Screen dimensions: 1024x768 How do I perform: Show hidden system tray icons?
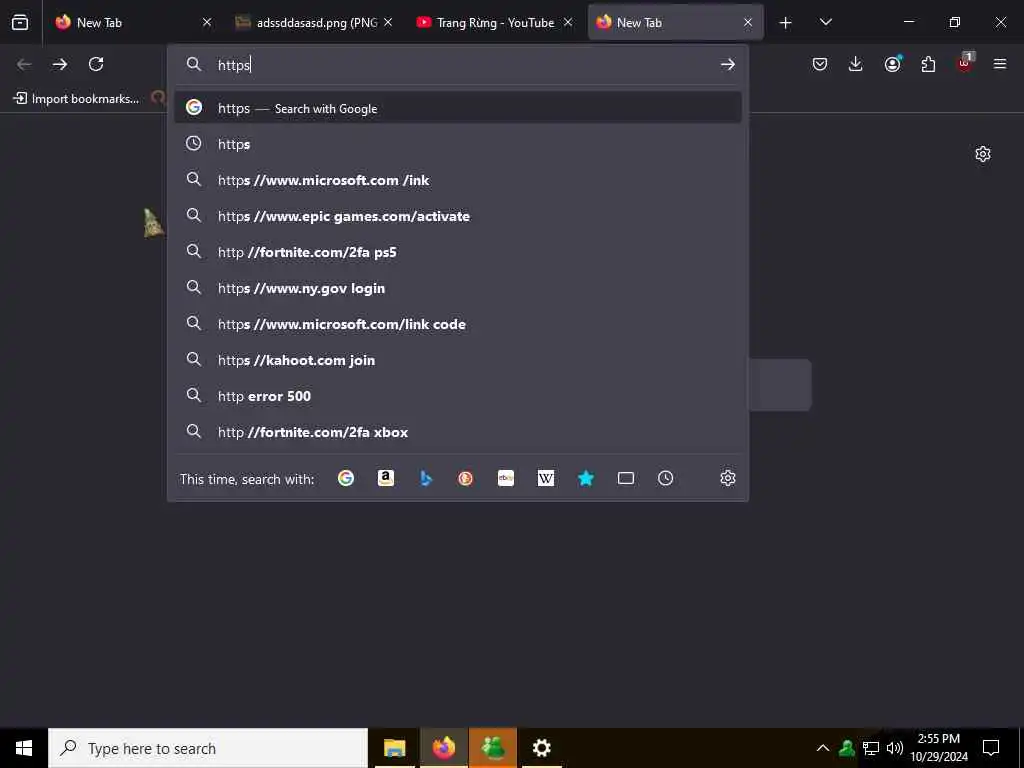[x=823, y=748]
